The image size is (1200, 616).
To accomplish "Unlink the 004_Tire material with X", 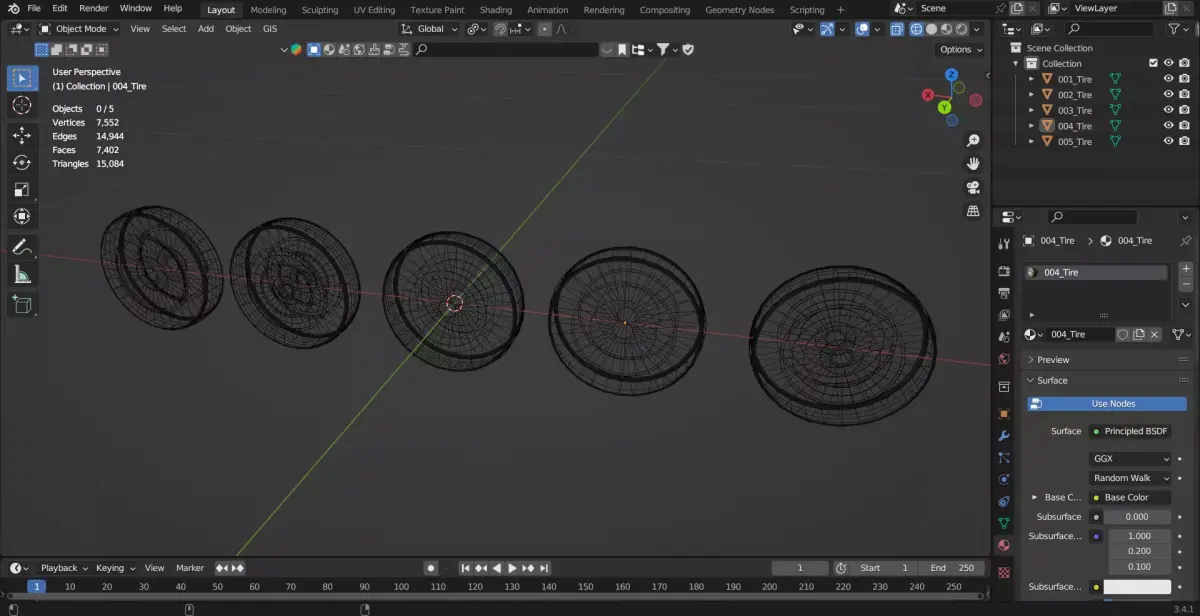I will tap(1155, 335).
